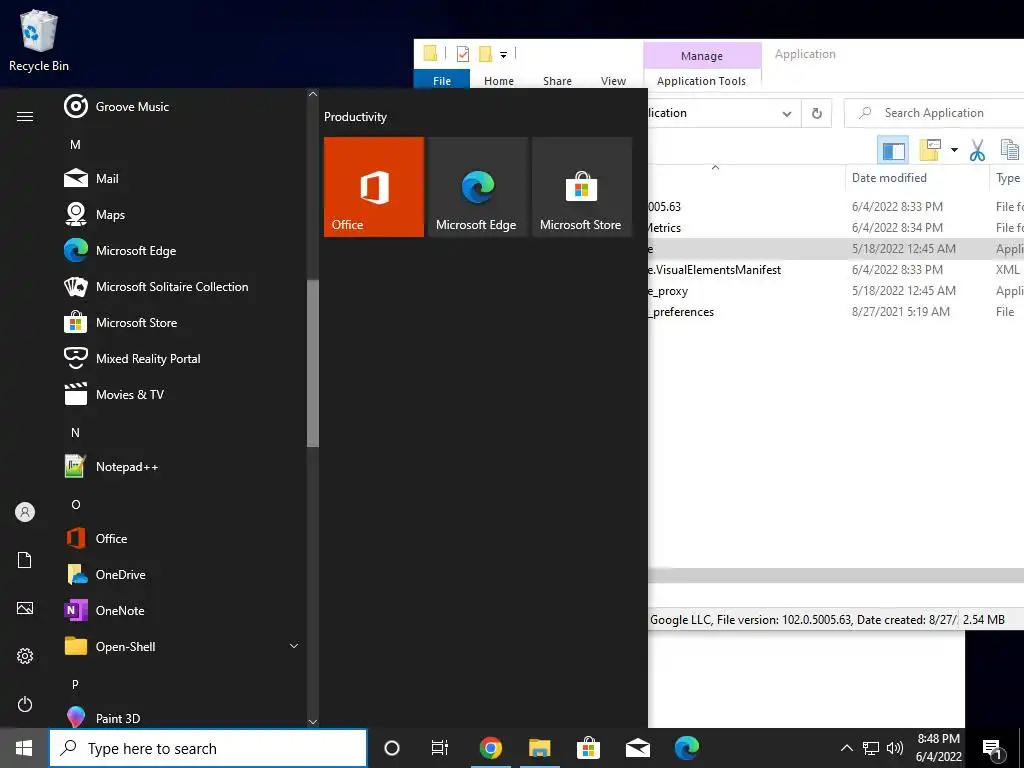The image size is (1024, 768).
Task: Switch to the Home ribbon tab
Action: pos(499,81)
